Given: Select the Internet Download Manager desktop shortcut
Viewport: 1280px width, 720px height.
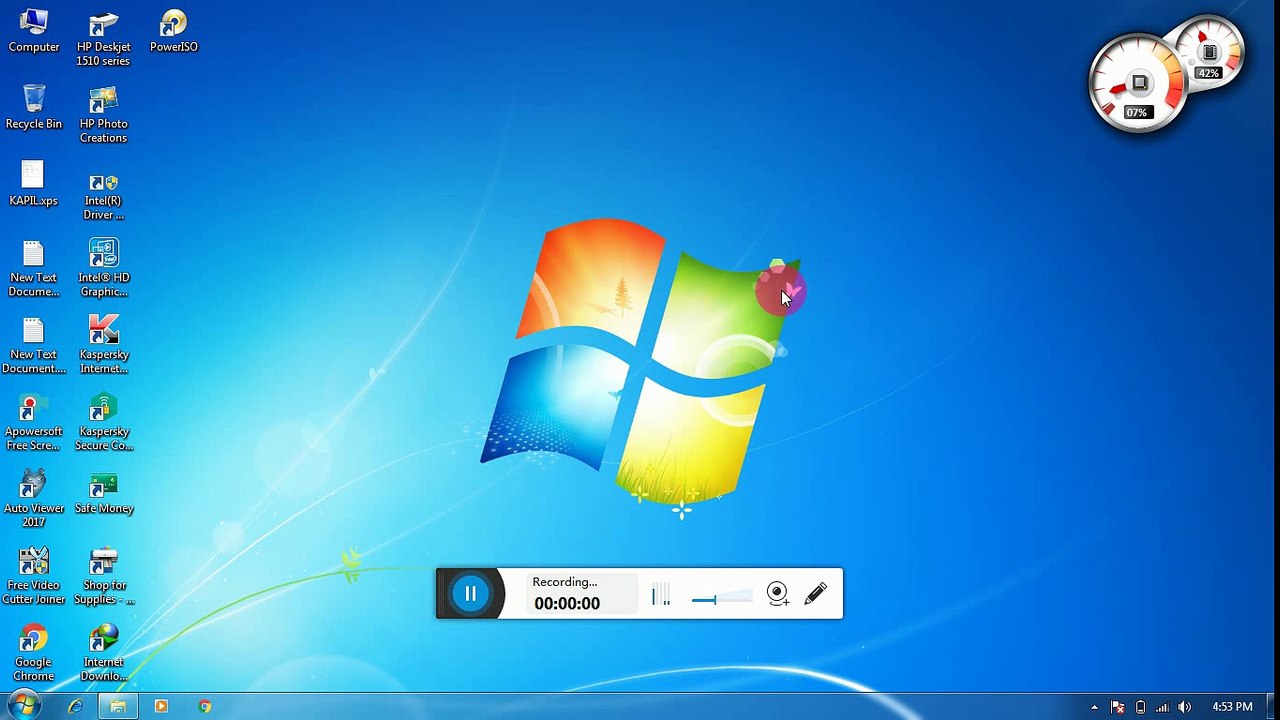Looking at the screenshot, I should (103, 653).
